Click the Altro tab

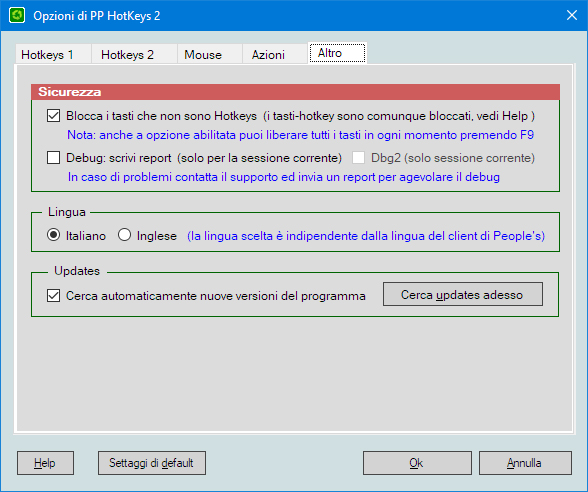tap(337, 53)
